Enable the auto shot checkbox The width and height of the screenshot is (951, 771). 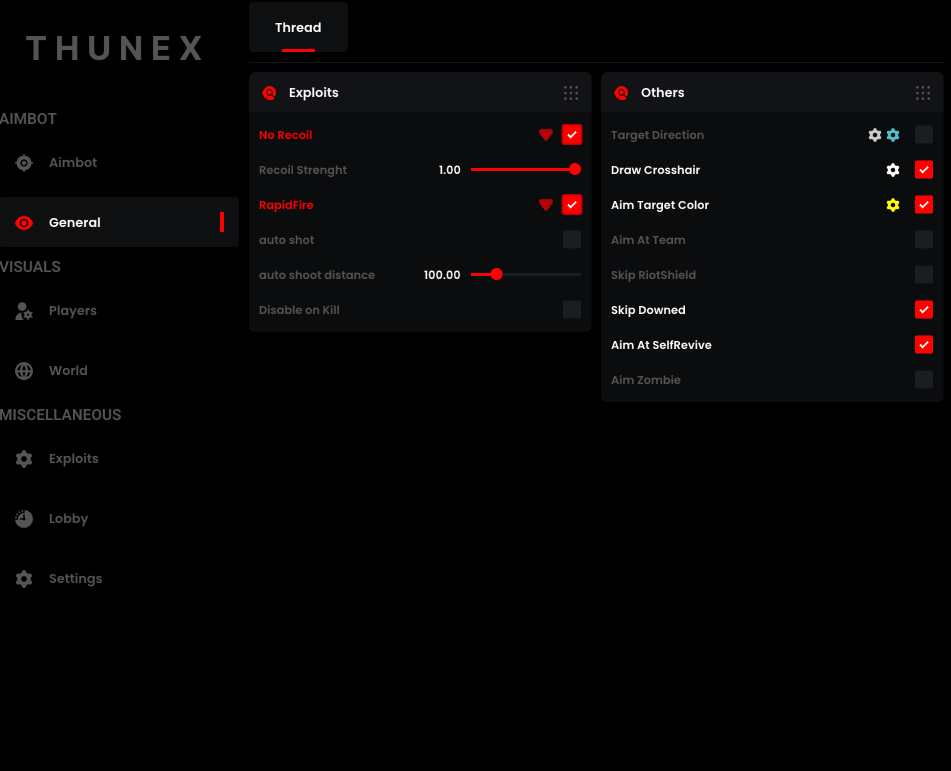571,240
